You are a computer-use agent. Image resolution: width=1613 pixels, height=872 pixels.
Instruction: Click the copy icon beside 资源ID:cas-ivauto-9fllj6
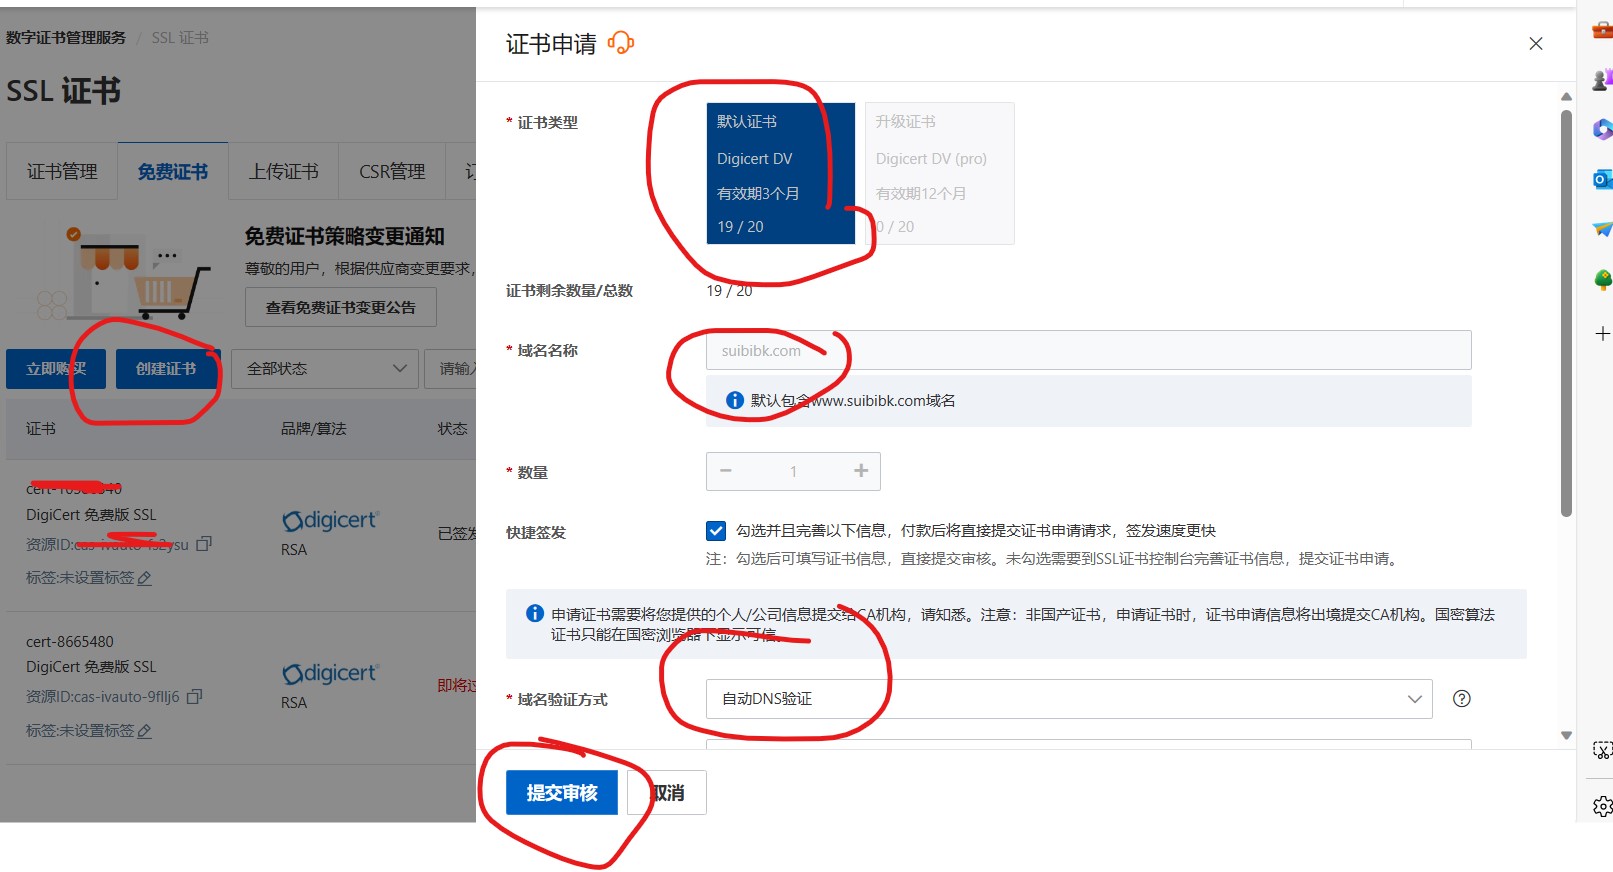195,696
